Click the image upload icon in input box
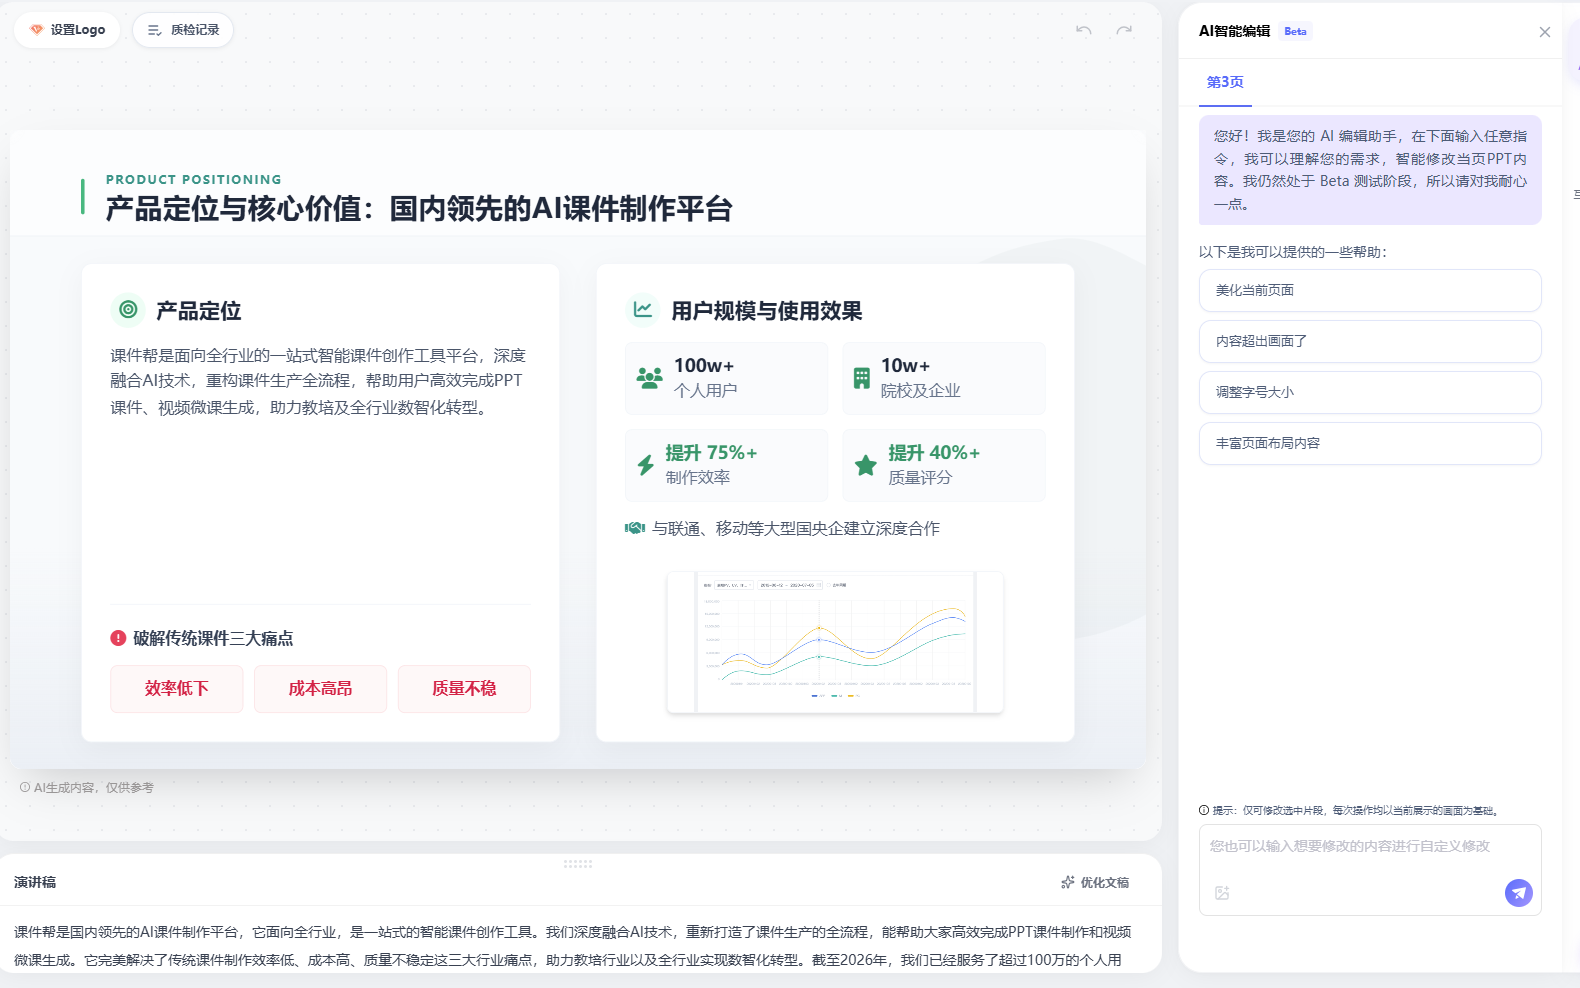Viewport: 1580px width, 988px height. [x=1222, y=893]
